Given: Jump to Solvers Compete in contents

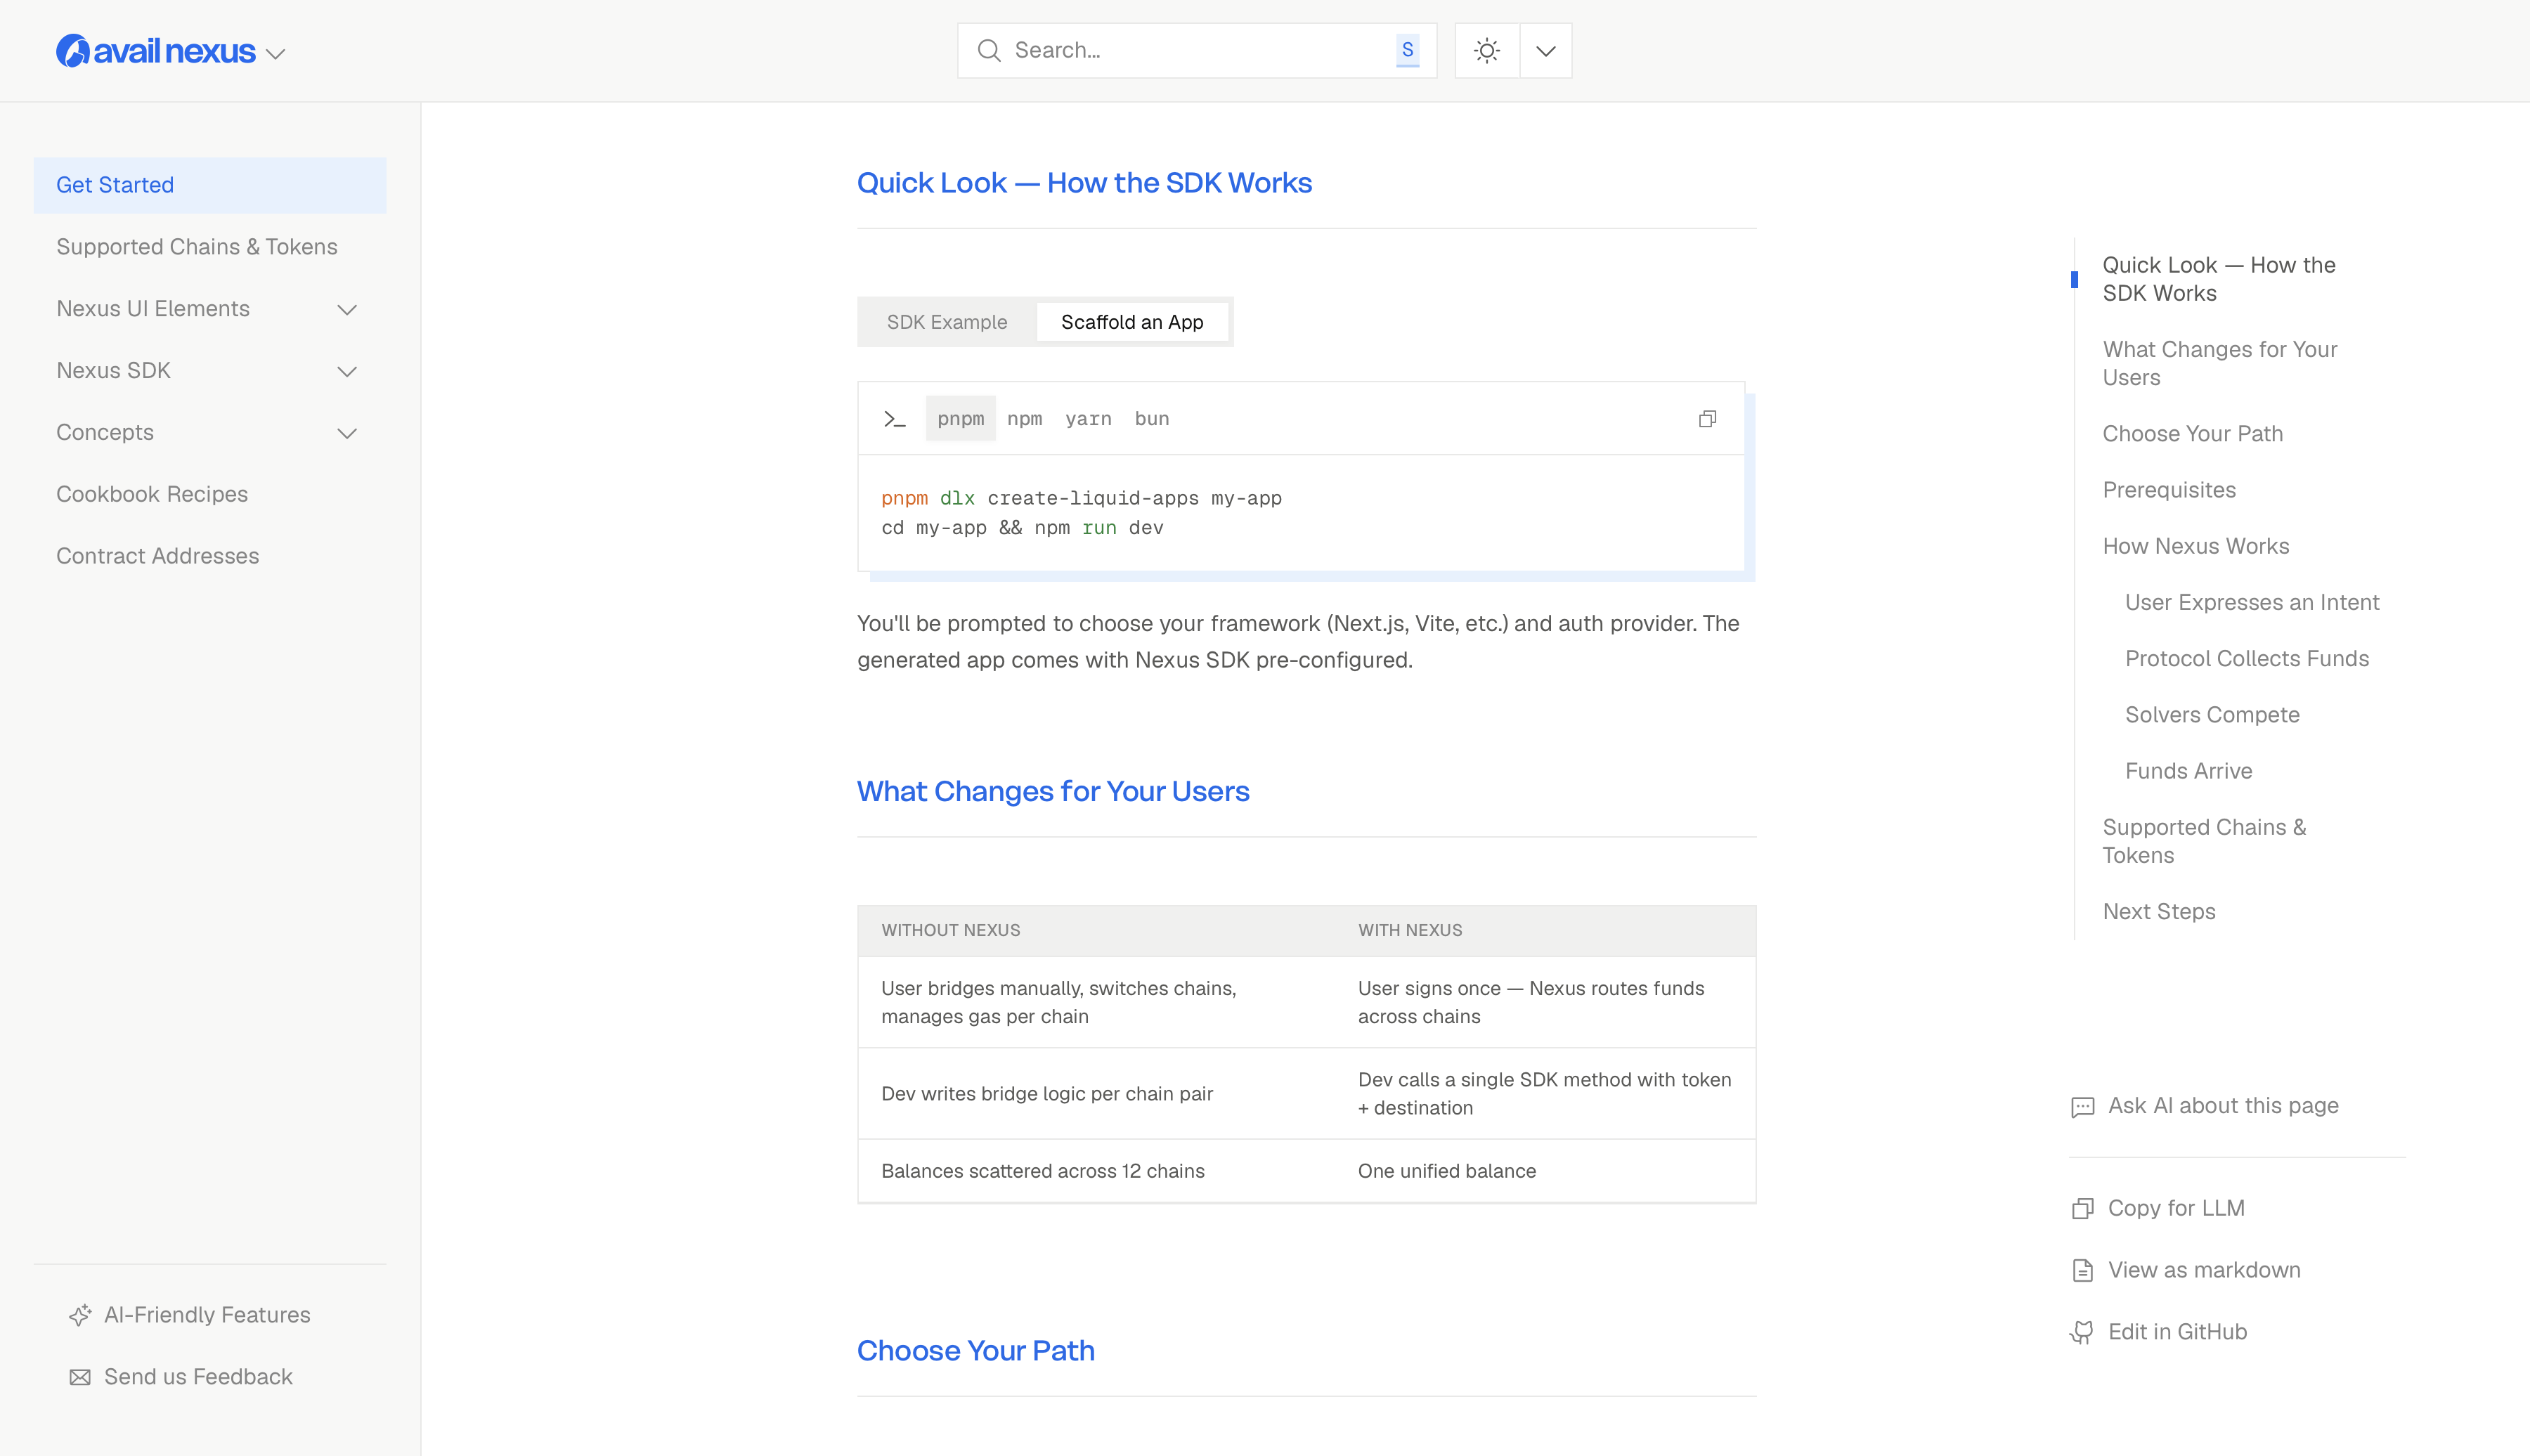Looking at the screenshot, I should pyautogui.click(x=2212, y=714).
